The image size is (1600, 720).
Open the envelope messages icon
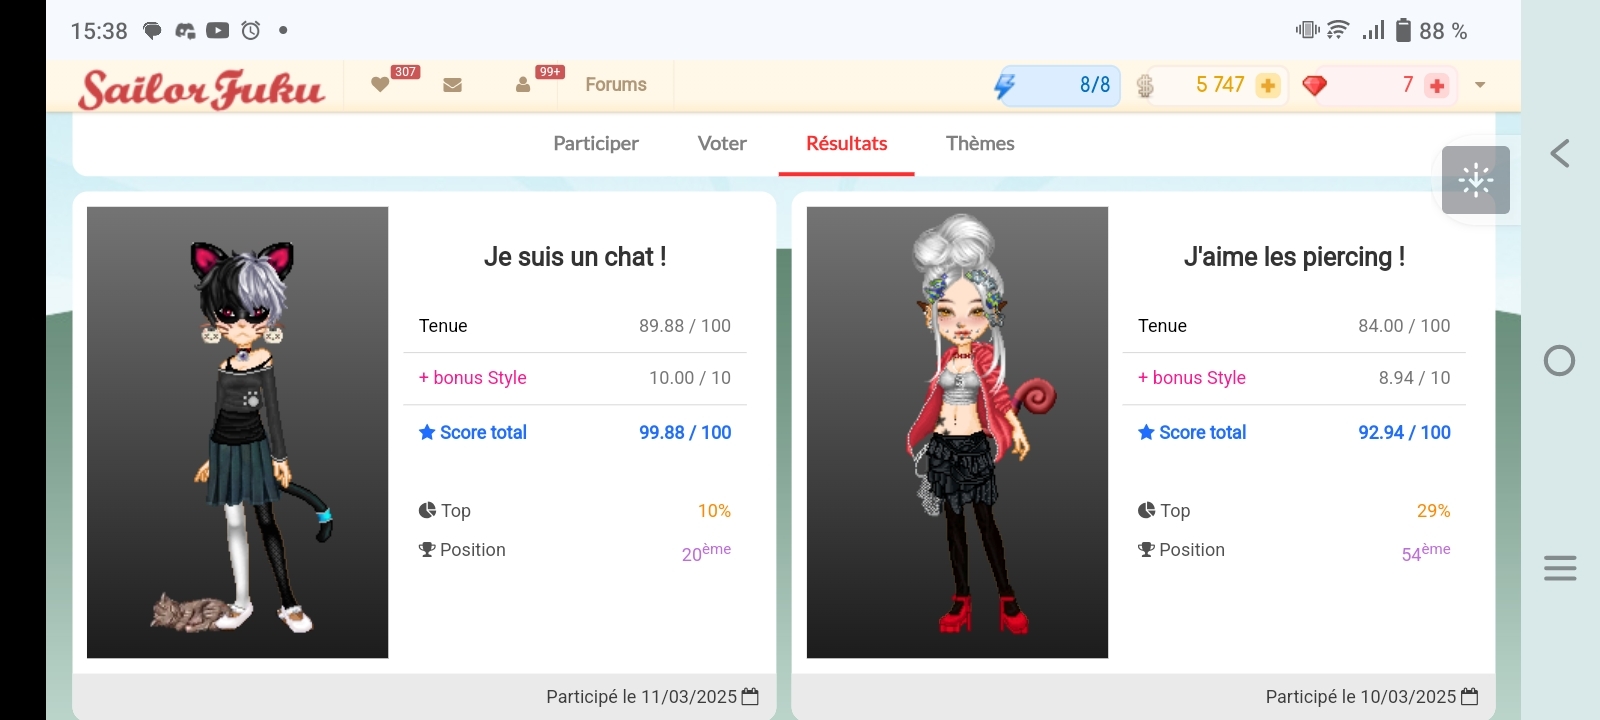(x=452, y=85)
